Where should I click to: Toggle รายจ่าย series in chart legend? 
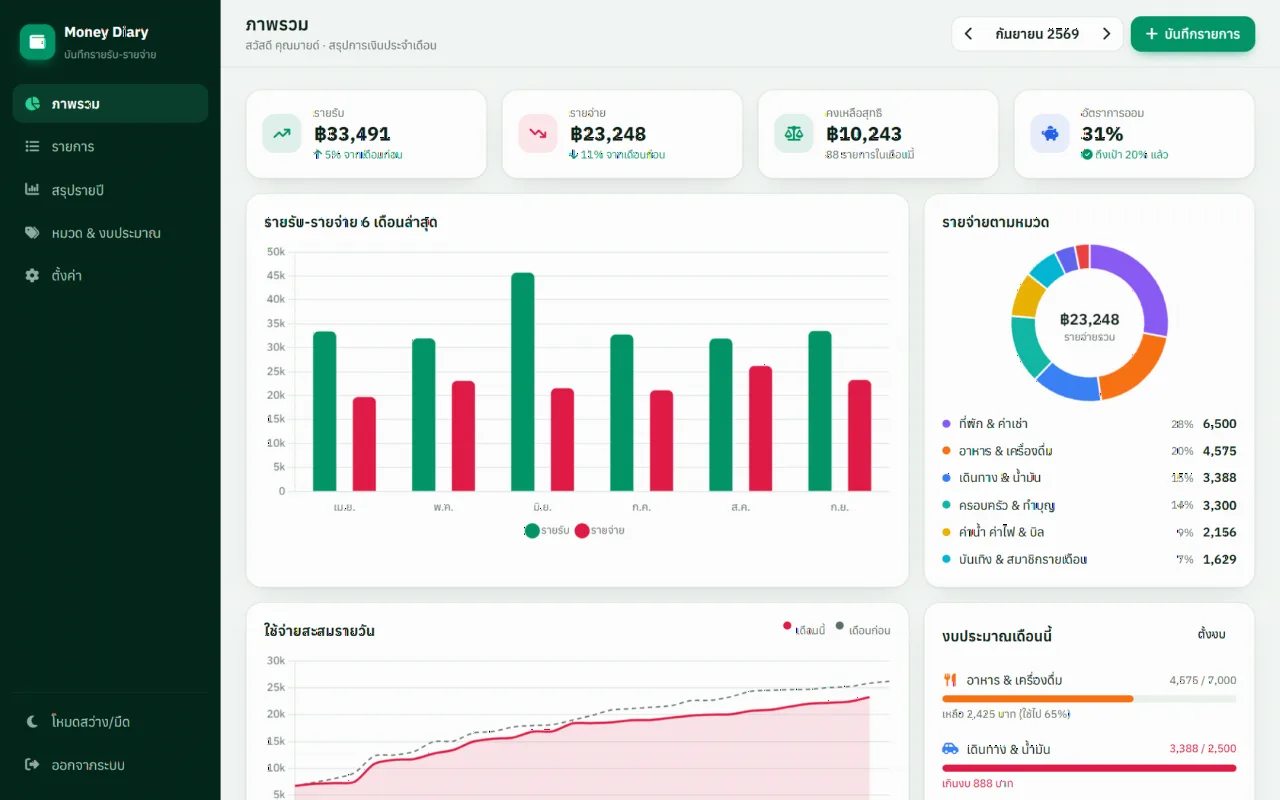pyautogui.click(x=600, y=531)
